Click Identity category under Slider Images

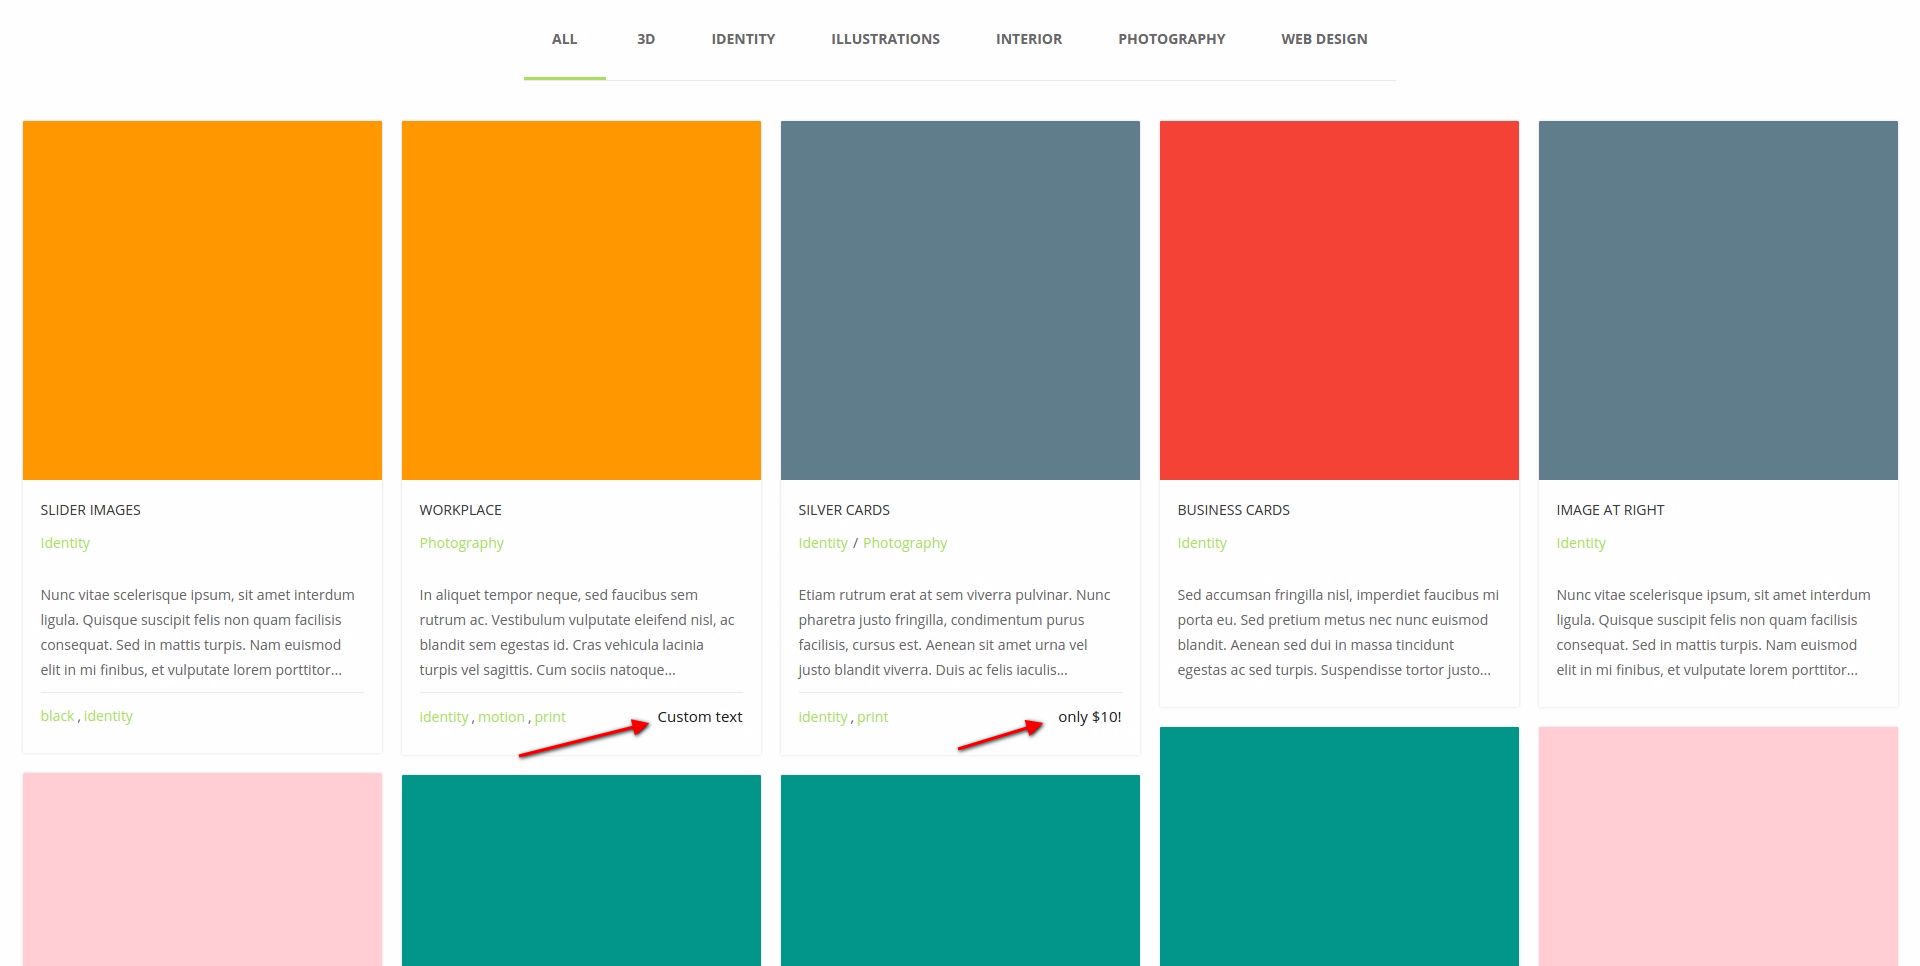(65, 543)
